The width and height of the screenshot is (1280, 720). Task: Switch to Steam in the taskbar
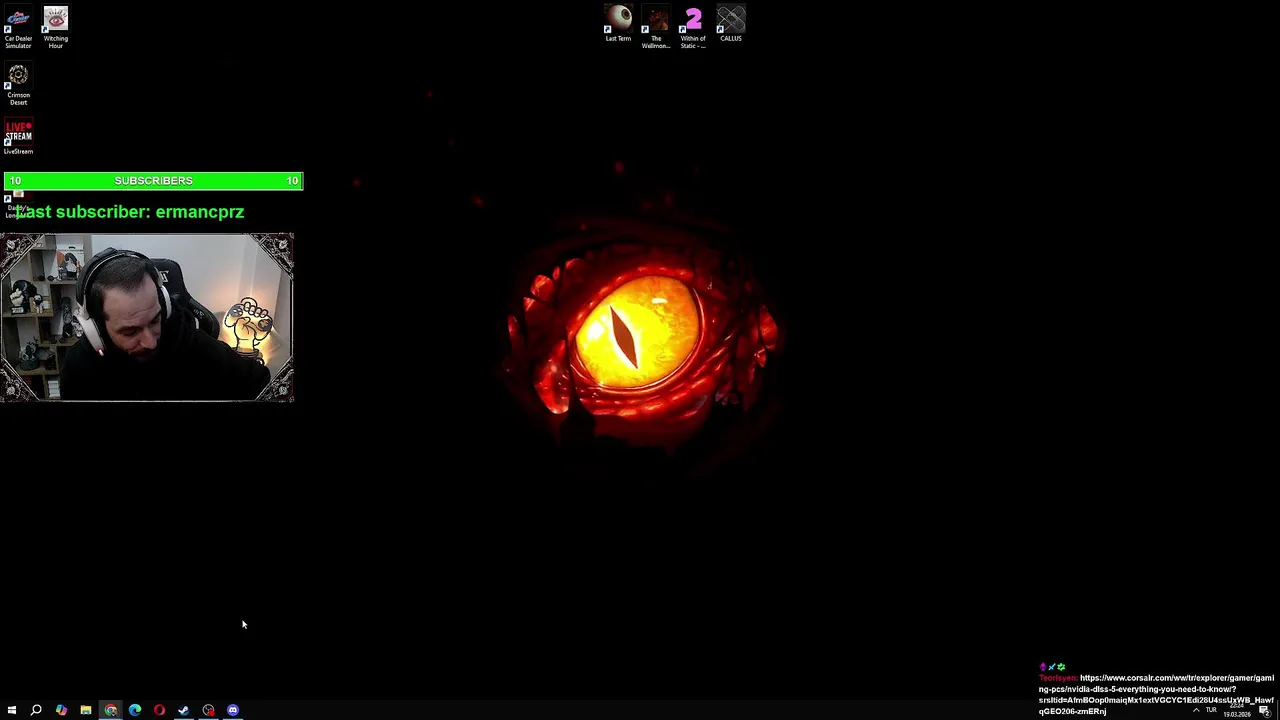pos(184,710)
